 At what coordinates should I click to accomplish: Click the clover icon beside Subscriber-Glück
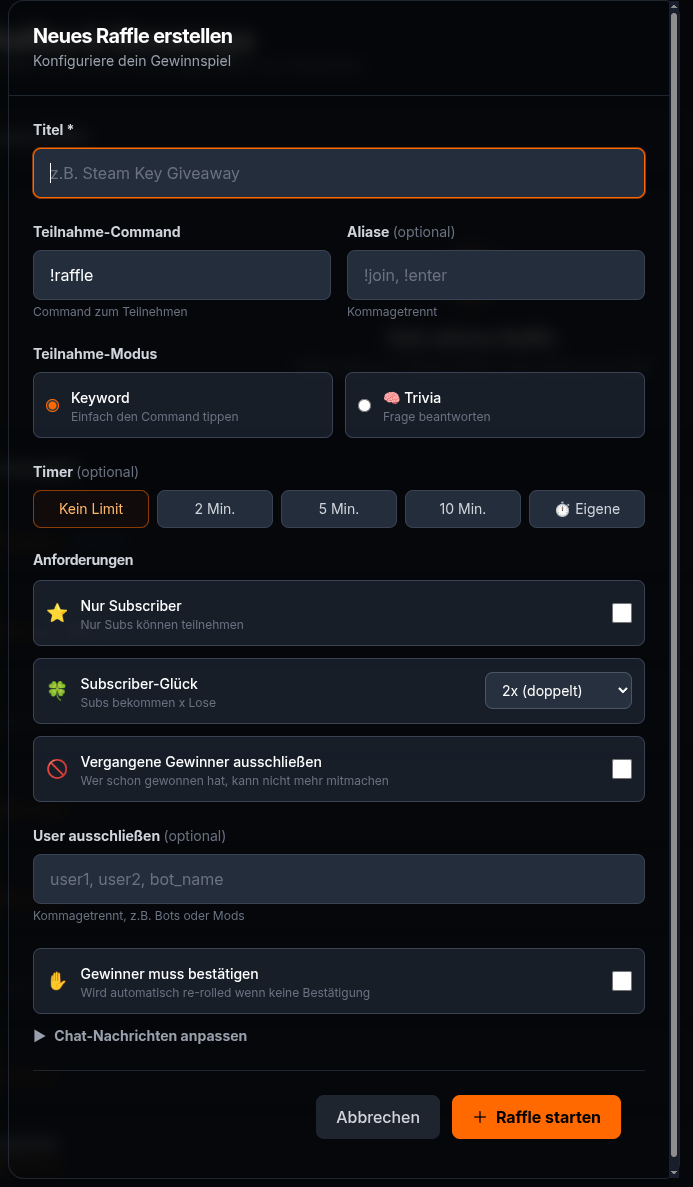coord(57,690)
